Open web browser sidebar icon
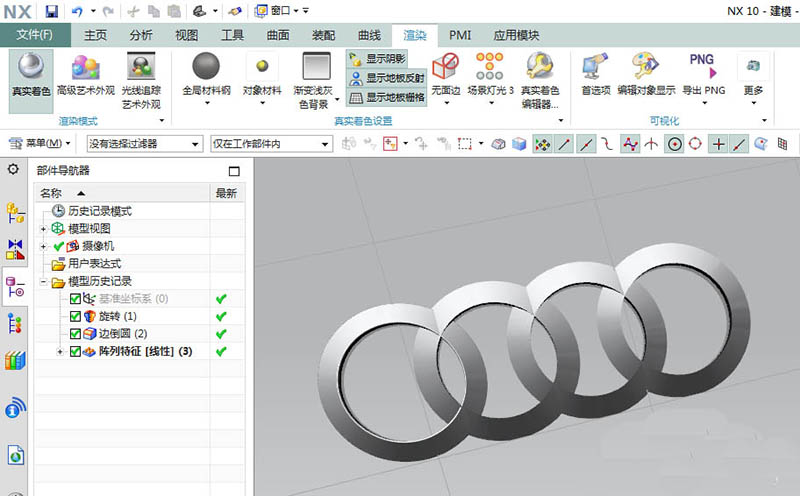800x496 pixels. pos(16,455)
